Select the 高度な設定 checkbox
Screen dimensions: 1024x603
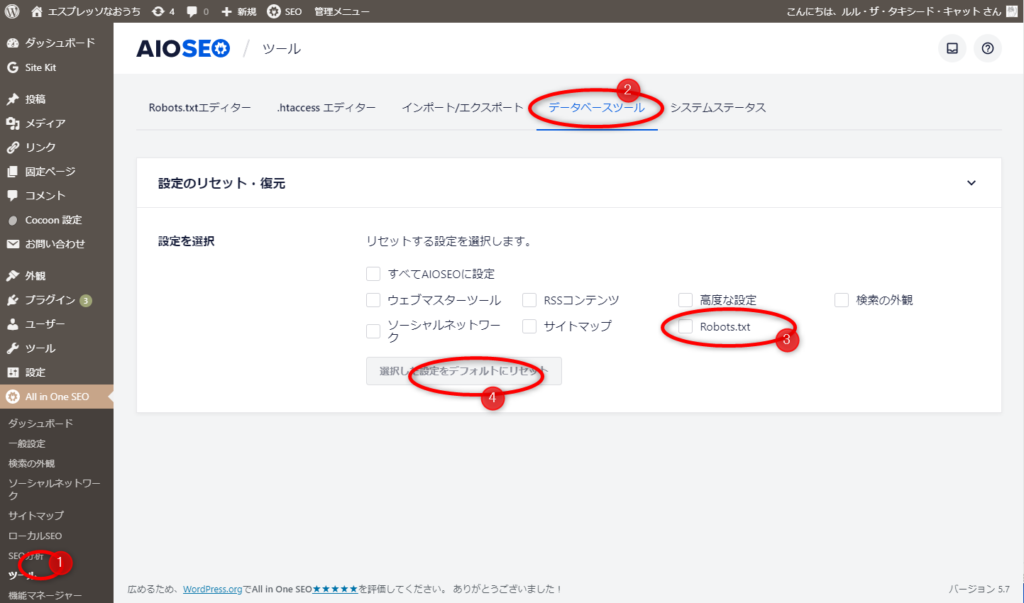pos(685,300)
